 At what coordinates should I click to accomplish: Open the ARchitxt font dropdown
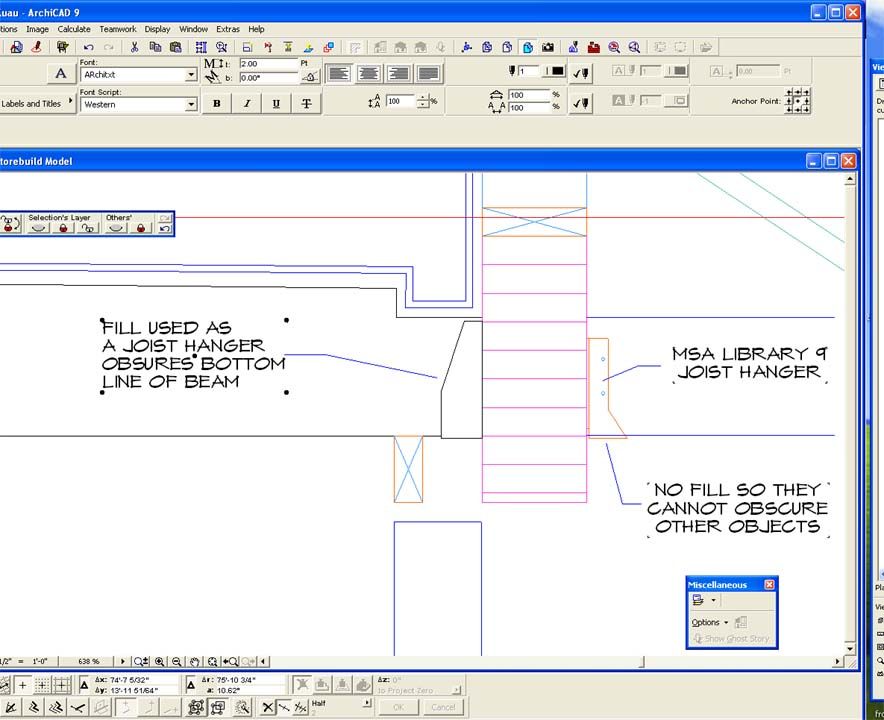[191, 74]
